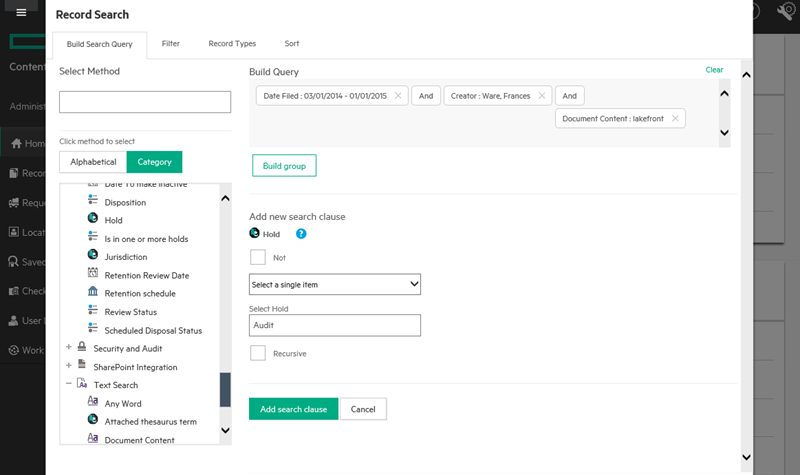The height and width of the screenshot is (475, 800).
Task: Switch to the Filter tab
Action: pyautogui.click(x=171, y=44)
